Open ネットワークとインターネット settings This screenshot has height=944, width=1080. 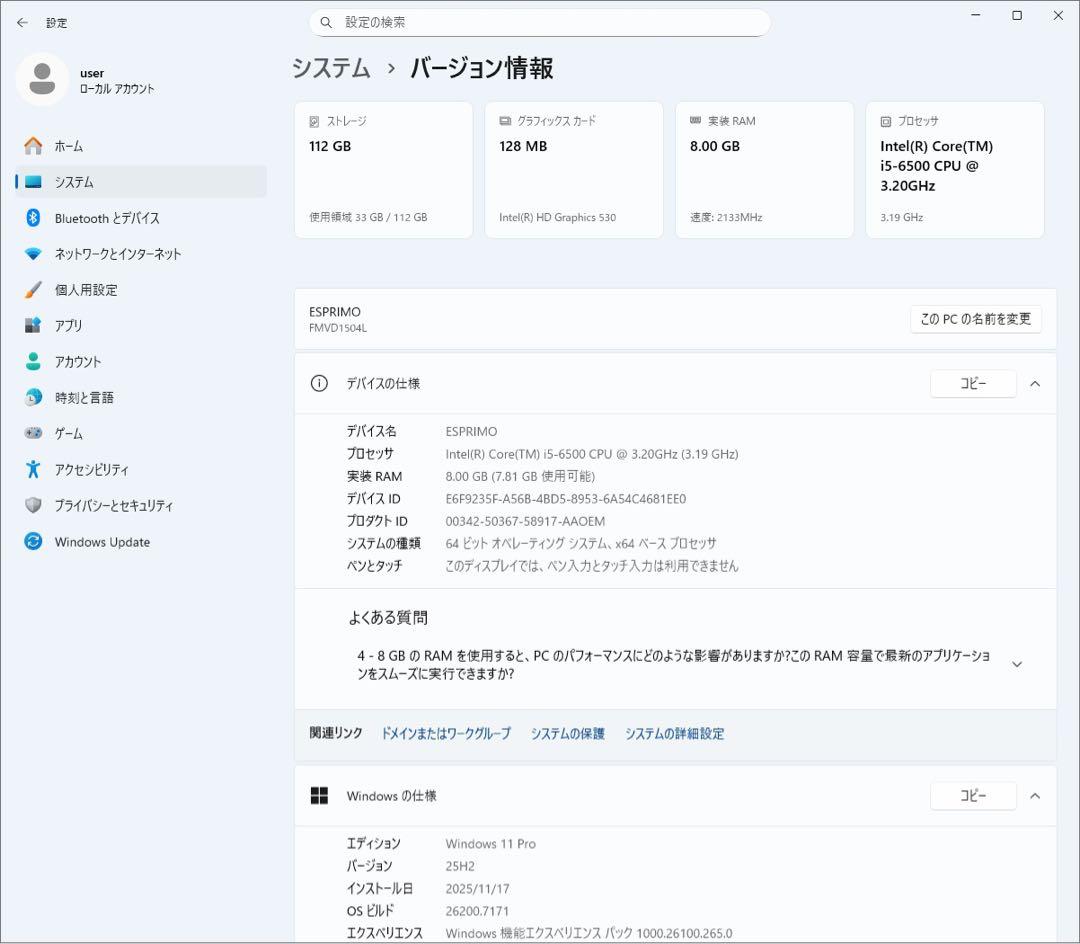(116, 254)
